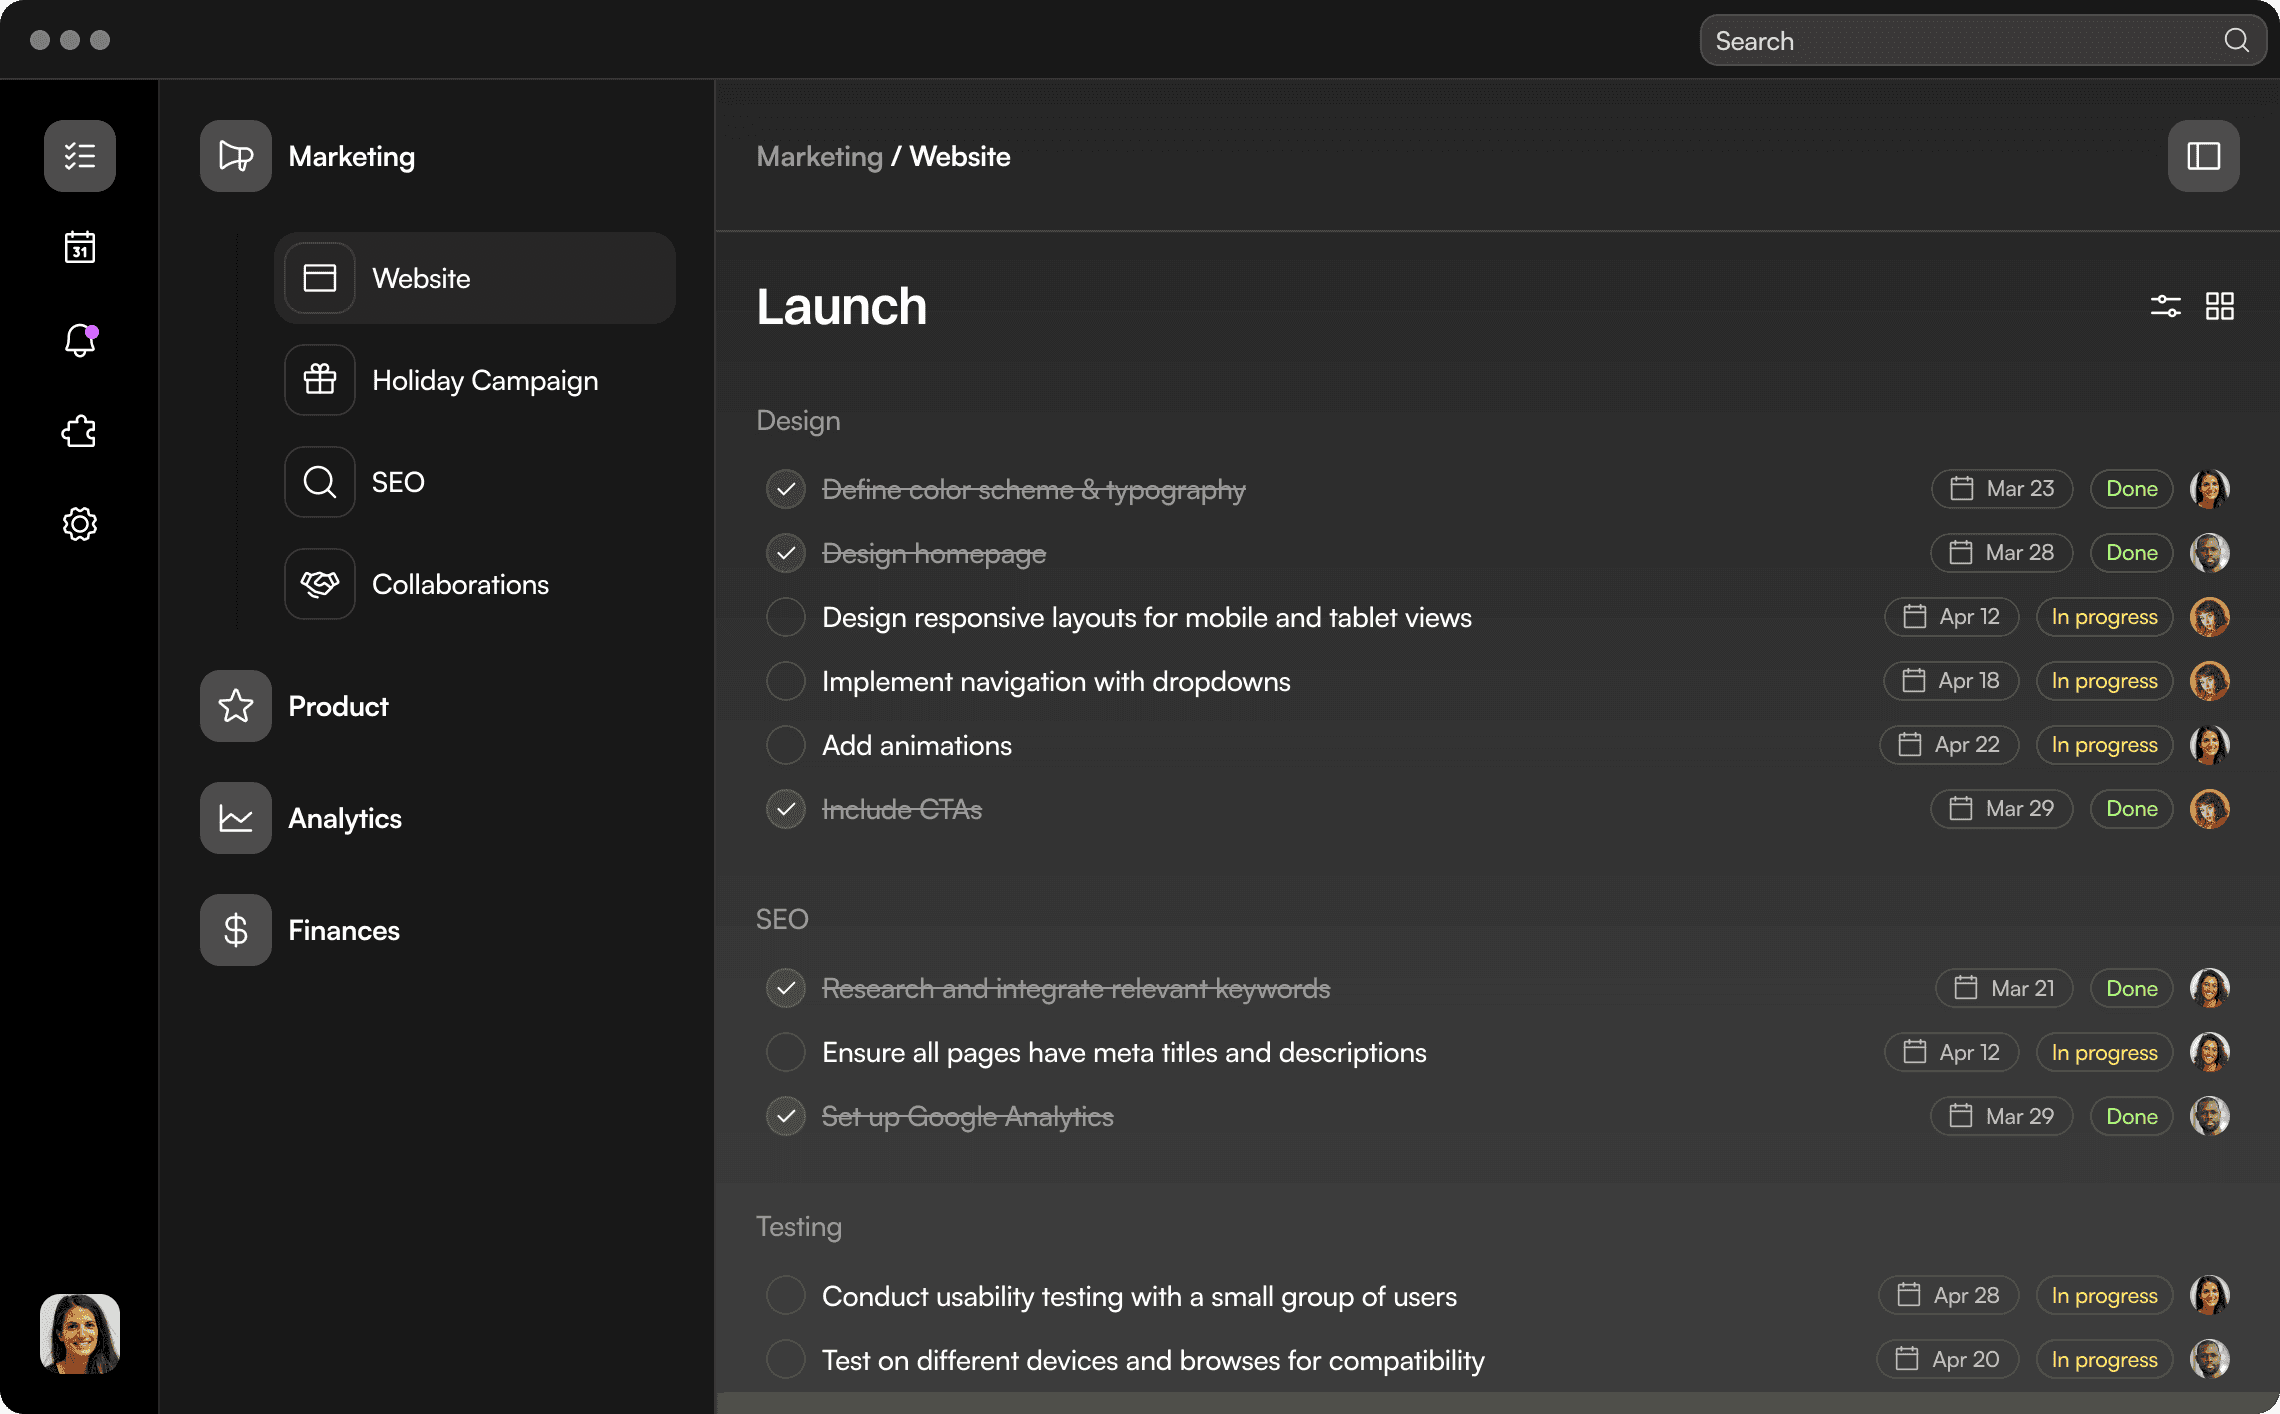The width and height of the screenshot is (2280, 1414).
Task: Open the Apr 12 date for responsive layouts
Action: click(1951, 617)
